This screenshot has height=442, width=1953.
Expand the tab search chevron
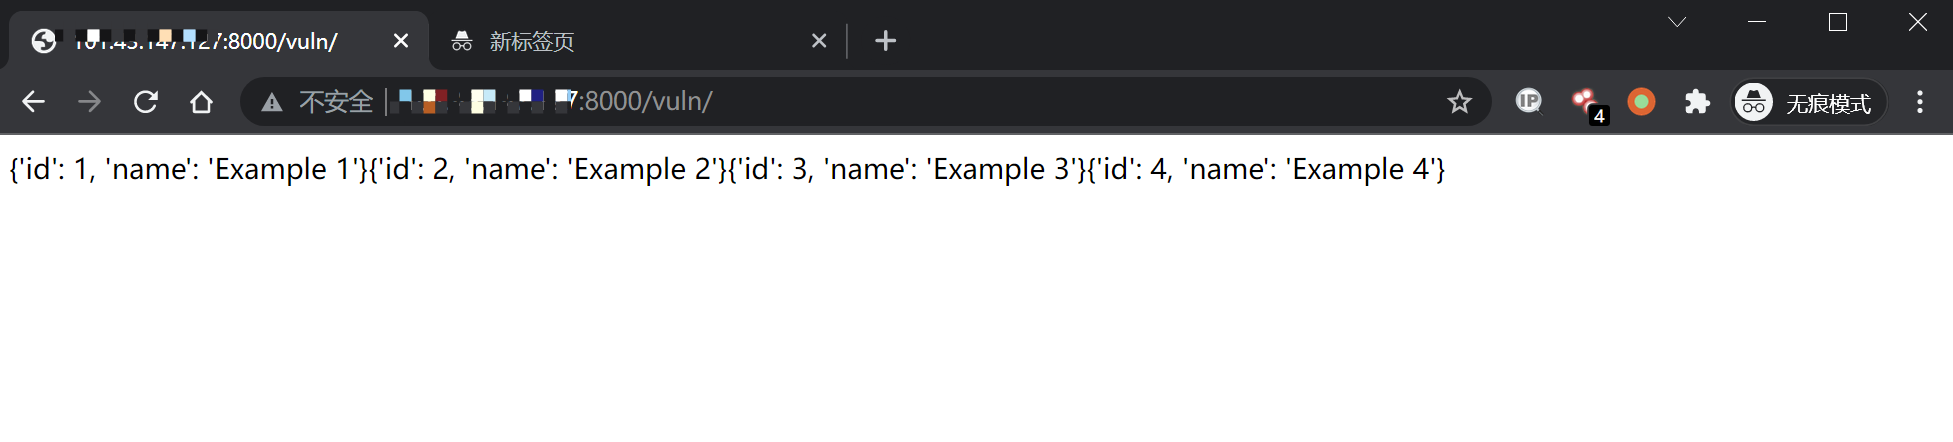tap(1677, 22)
